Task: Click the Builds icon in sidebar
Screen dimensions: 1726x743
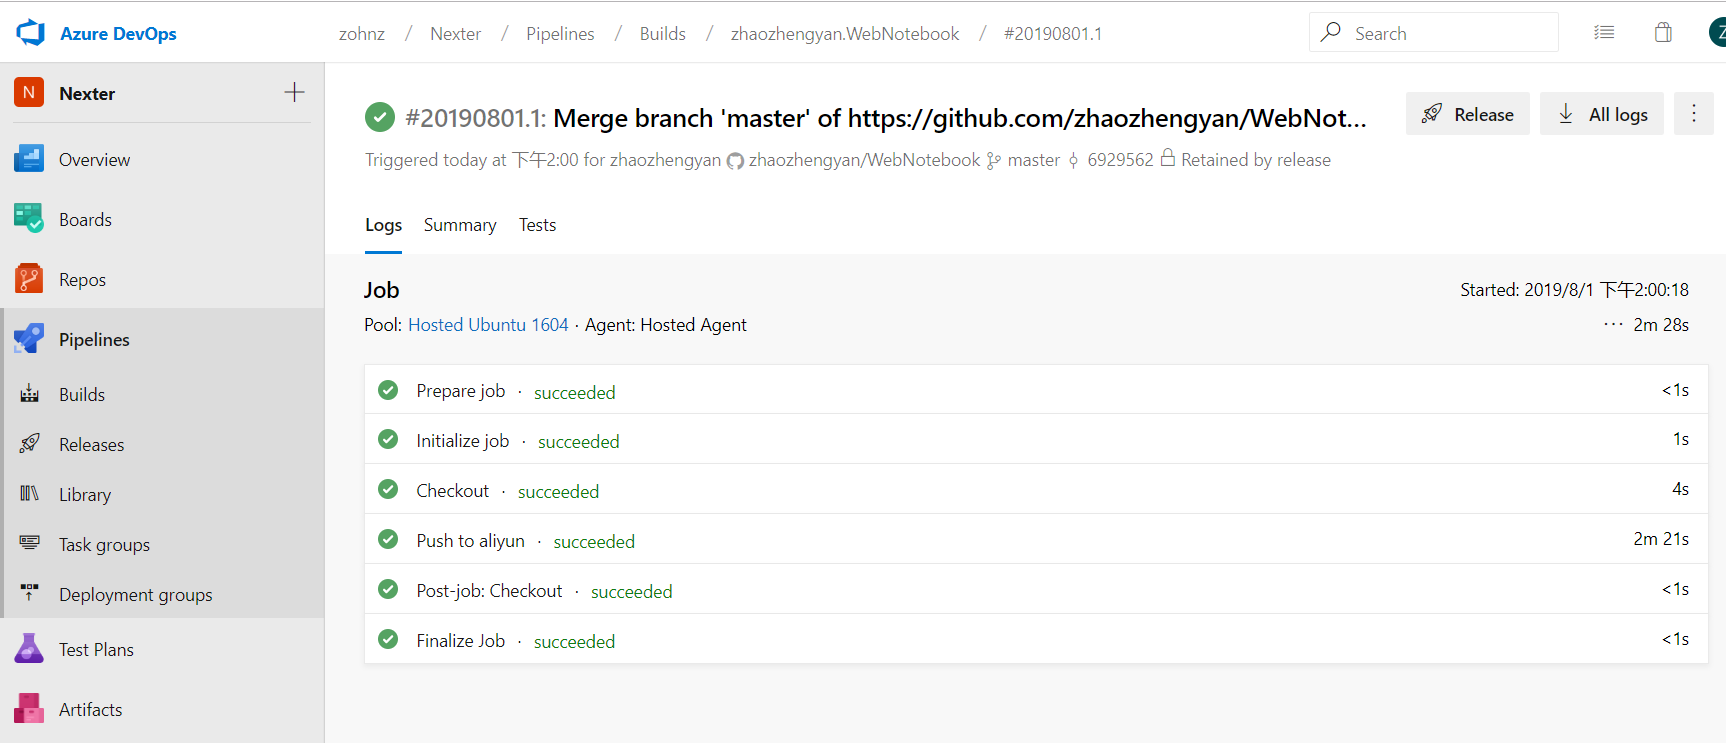Action: tap(30, 394)
